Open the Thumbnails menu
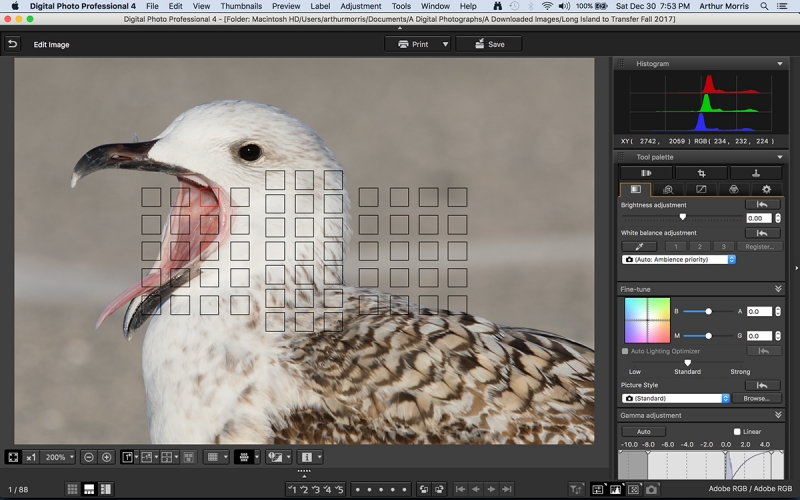Image resolution: width=800 pixels, height=500 pixels. pyautogui.click(x=241, y=6)
